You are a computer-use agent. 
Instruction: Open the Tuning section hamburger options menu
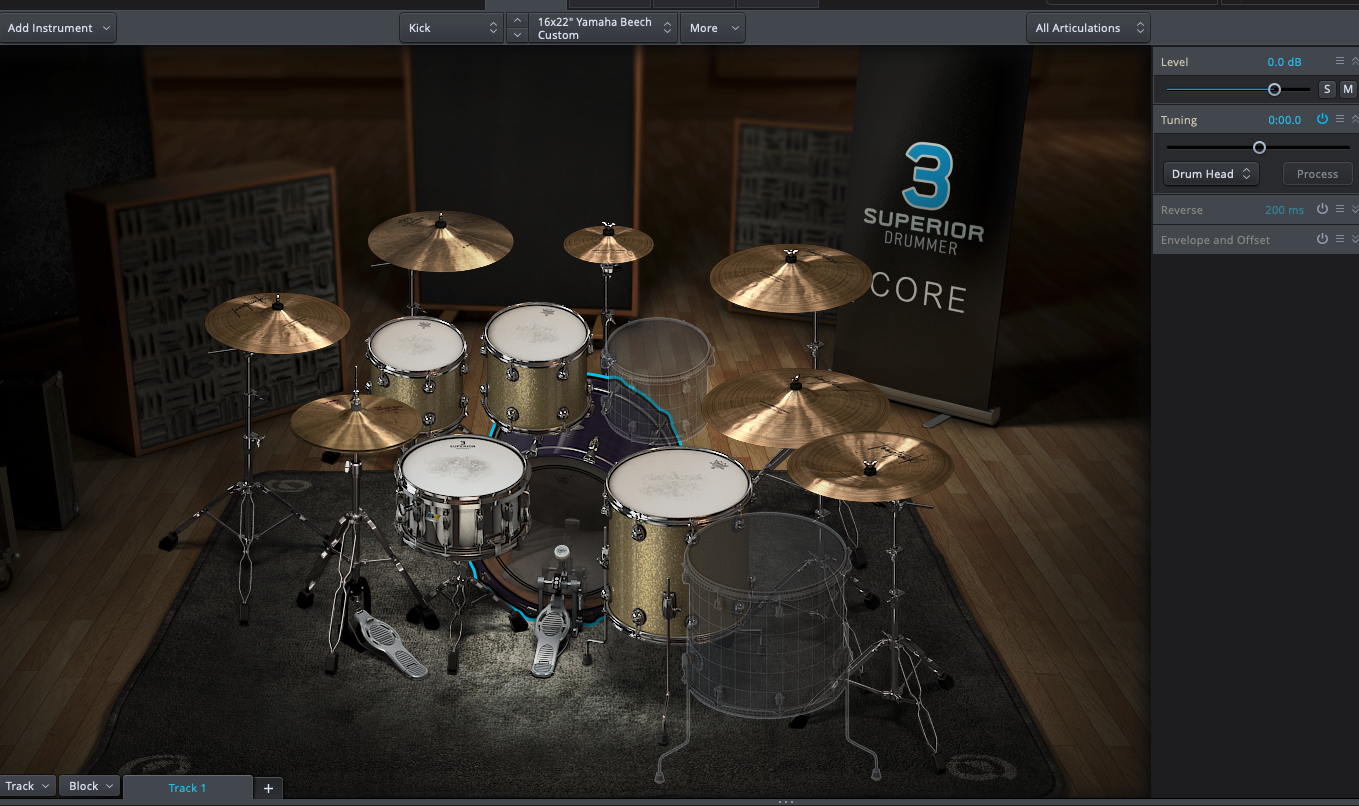(1340, 119)
